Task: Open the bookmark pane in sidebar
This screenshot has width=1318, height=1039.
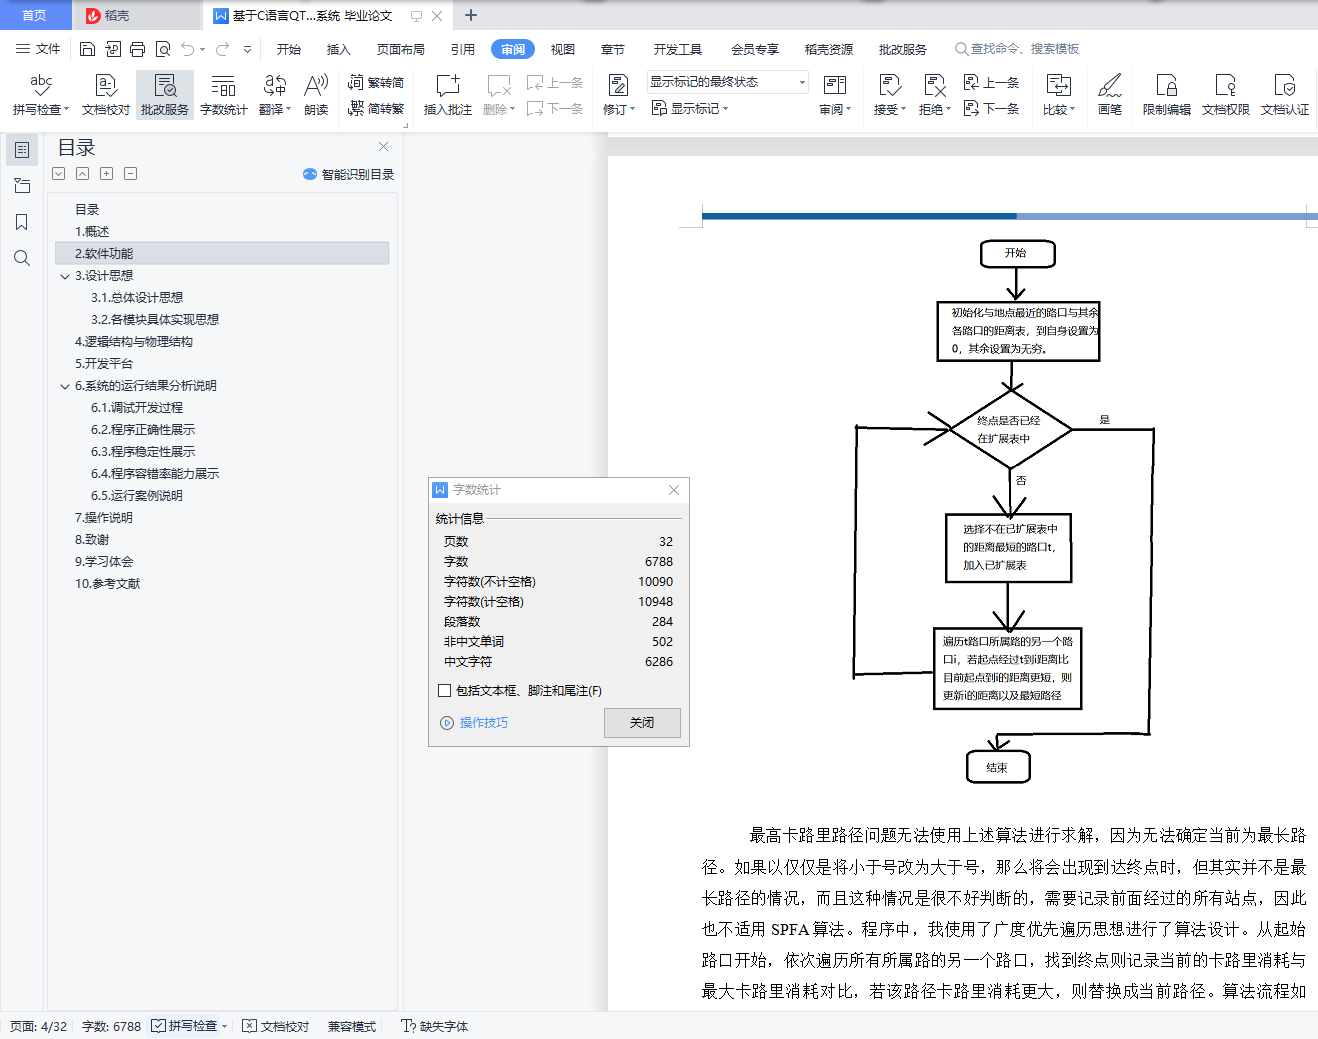Action: point(21,222)
